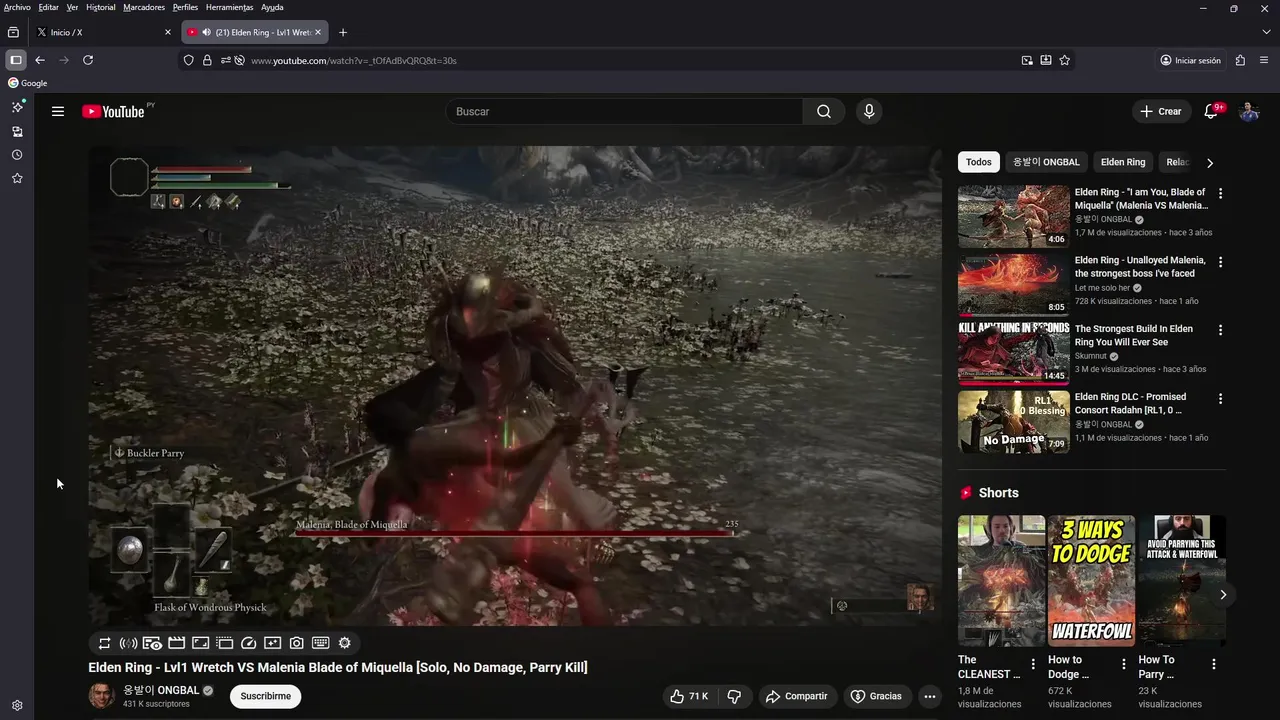The image size is (1280, 720).
Task: Click the playback speed gauge icon
Action: (249, 643)
